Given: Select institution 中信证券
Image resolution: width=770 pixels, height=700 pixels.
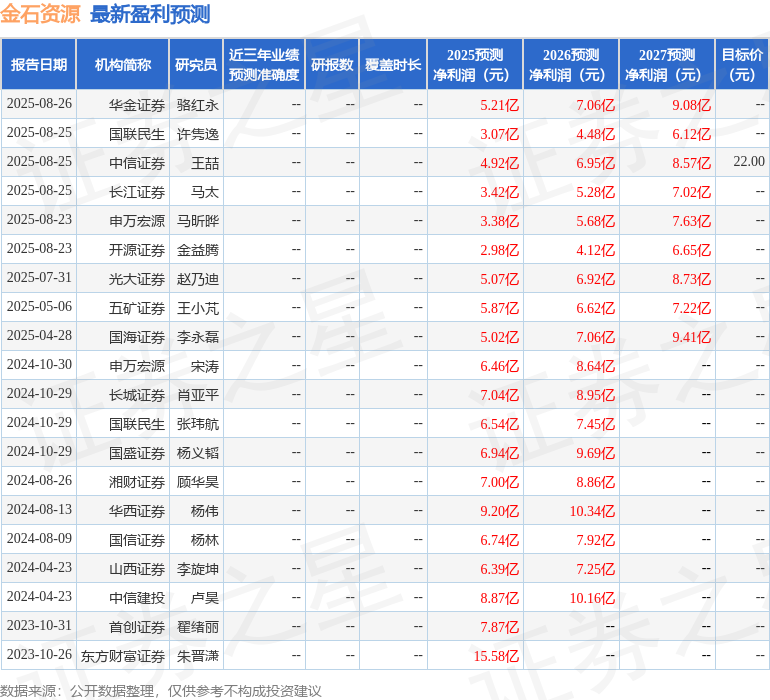Looking at the screenshot, I should (137, 163).
